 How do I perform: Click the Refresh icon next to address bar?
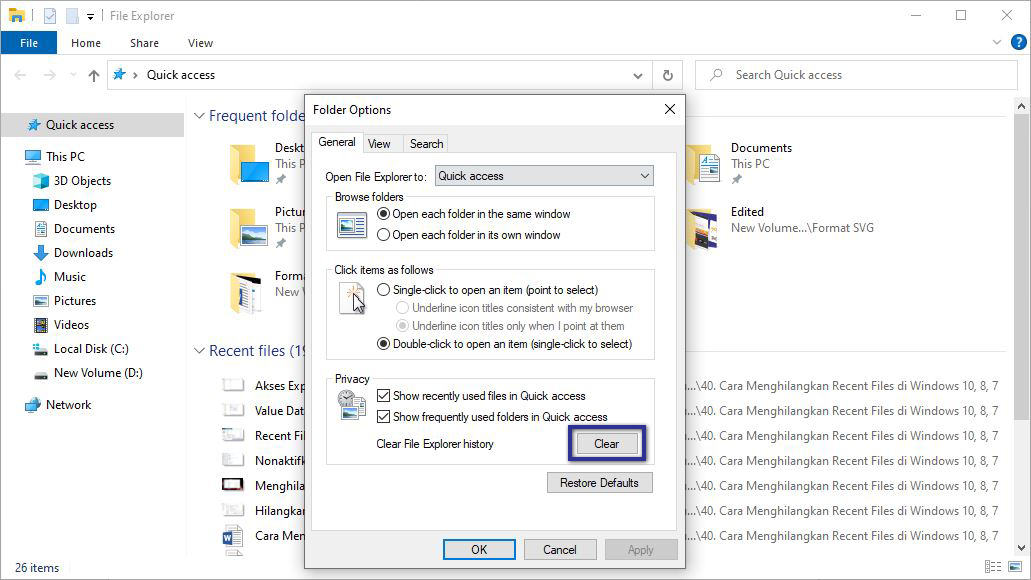click(x=668, y=75)
